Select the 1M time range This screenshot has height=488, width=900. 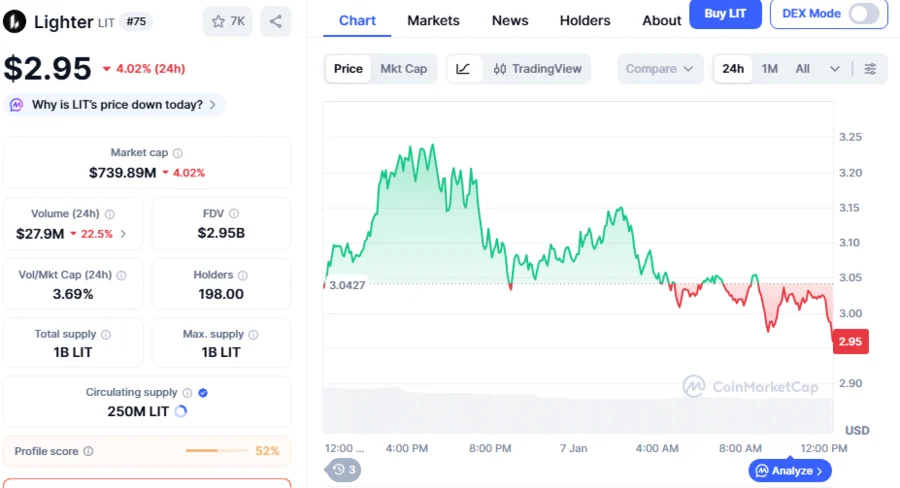[769, 69]
